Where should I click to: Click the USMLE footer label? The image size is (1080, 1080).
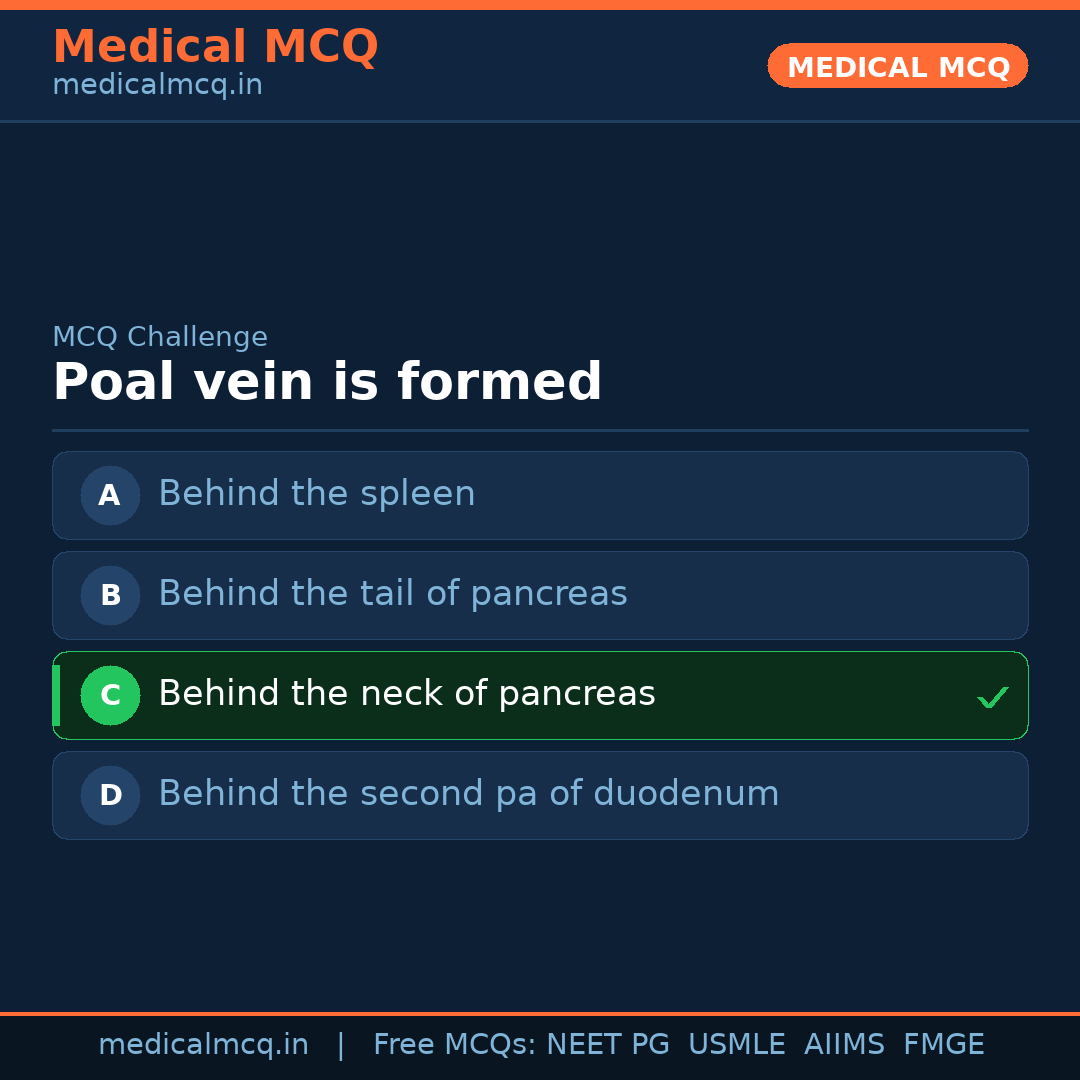[737, 1043]
